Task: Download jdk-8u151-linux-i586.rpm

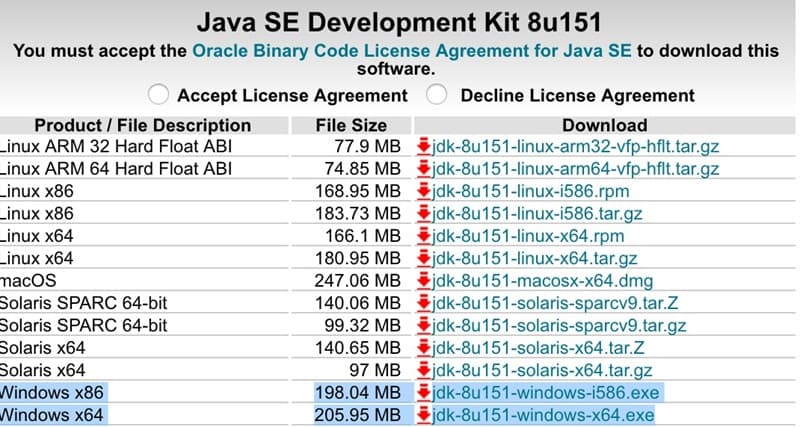Action: (531, 191)
